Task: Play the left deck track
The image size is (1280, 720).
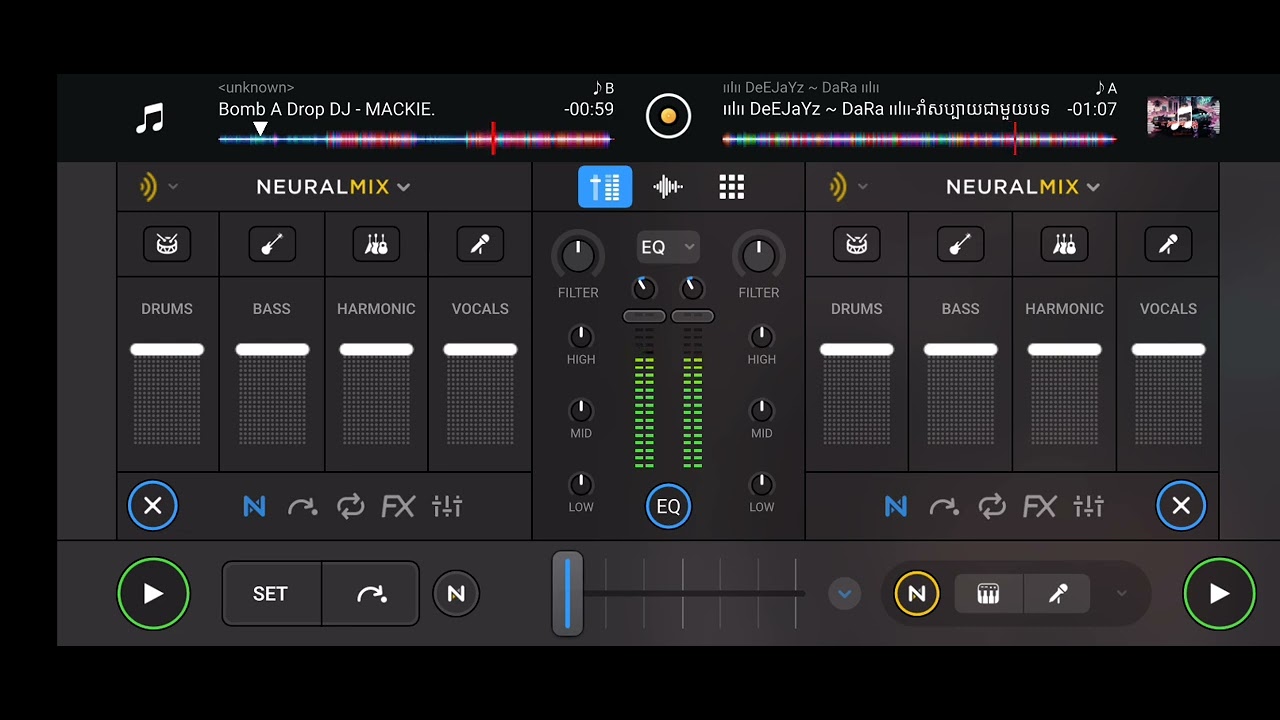Action: click(153, 594)
